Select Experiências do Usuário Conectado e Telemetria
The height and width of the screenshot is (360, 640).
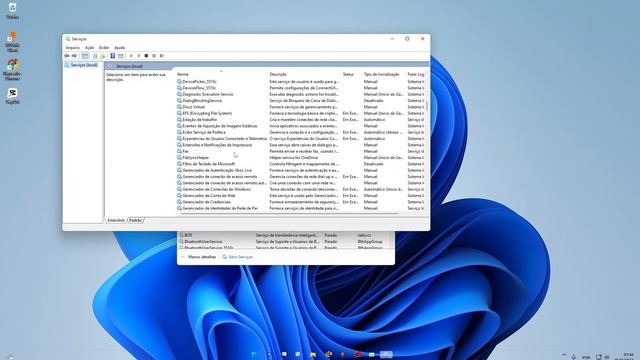[x=300, y=138]
